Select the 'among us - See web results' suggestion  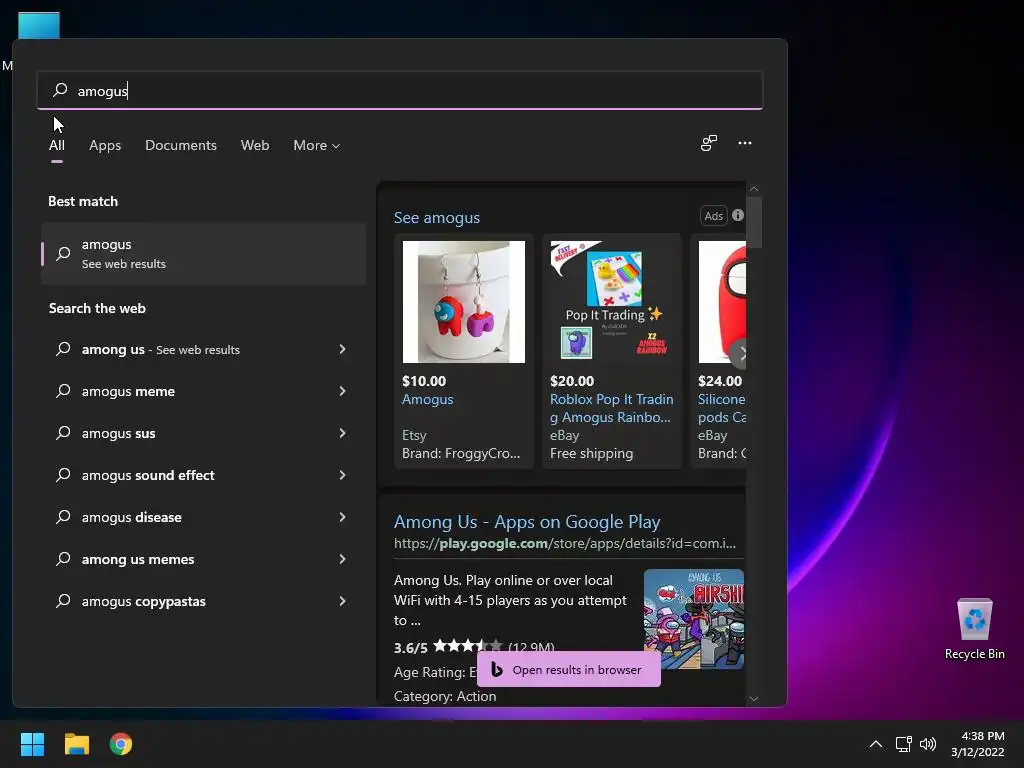pyautogui.click(x=161, y=349)
